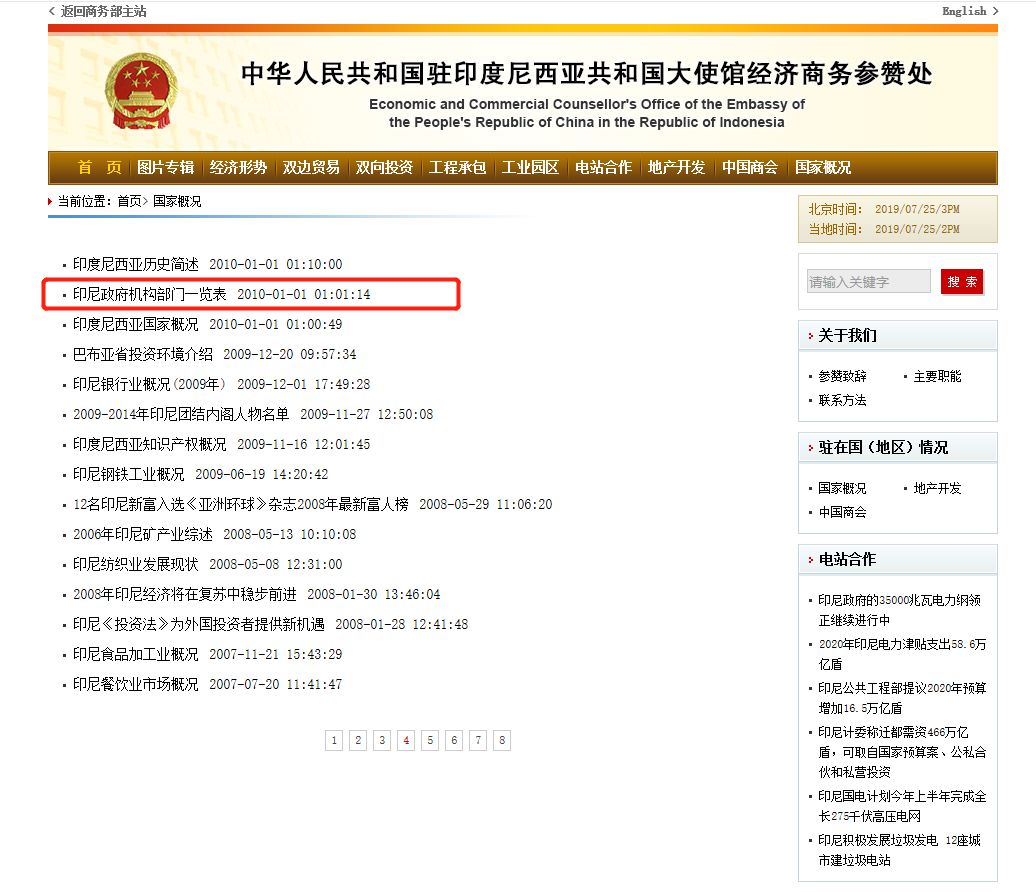1036x892 pixels.
Task: Open the 双边贸易 section
Action: coord(311,167)
